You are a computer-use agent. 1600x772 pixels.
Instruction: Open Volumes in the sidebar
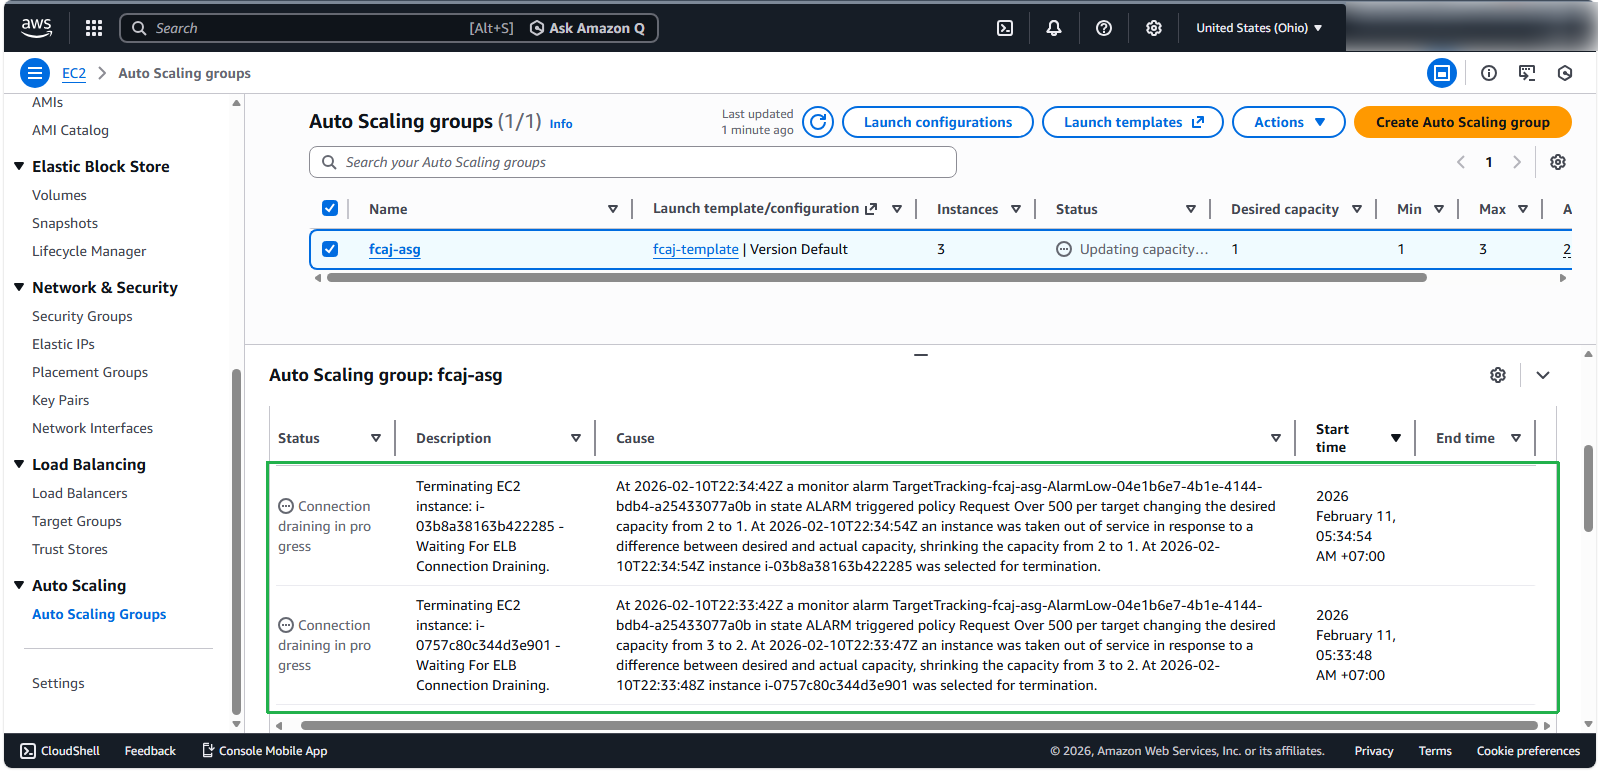click(59, 195)
